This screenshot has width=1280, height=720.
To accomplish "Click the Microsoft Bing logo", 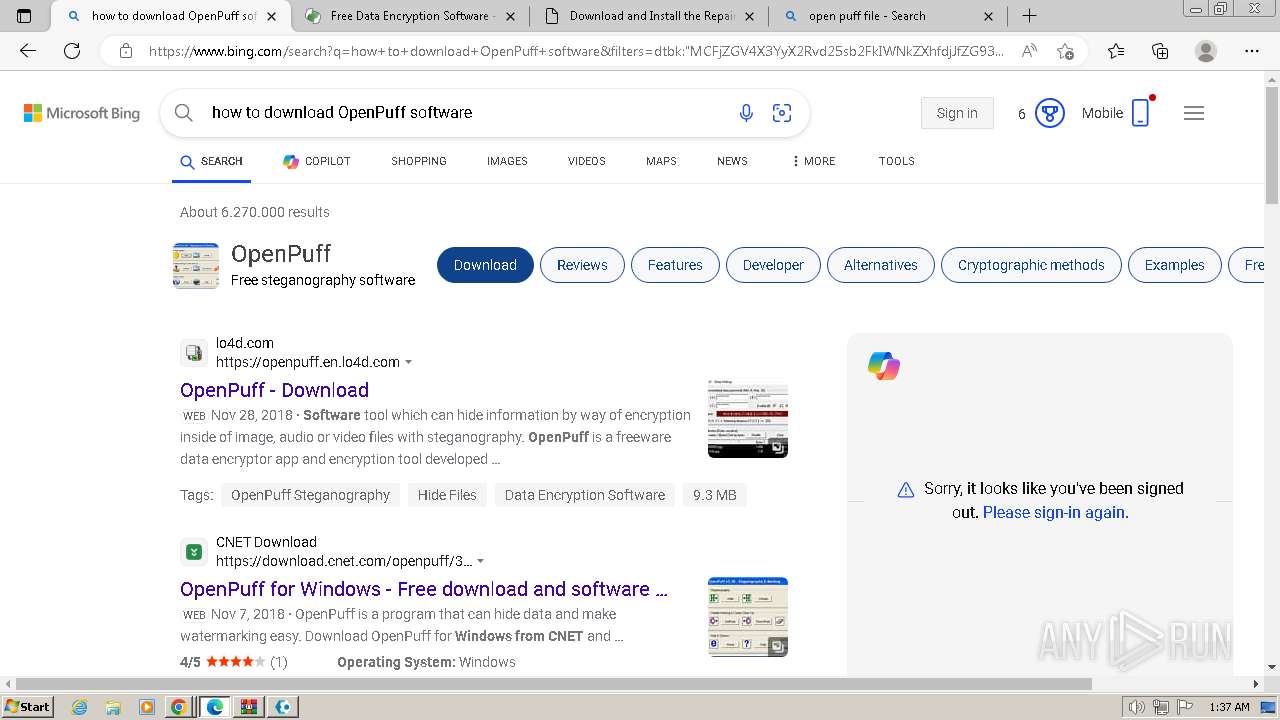I will tap(82, 113).
